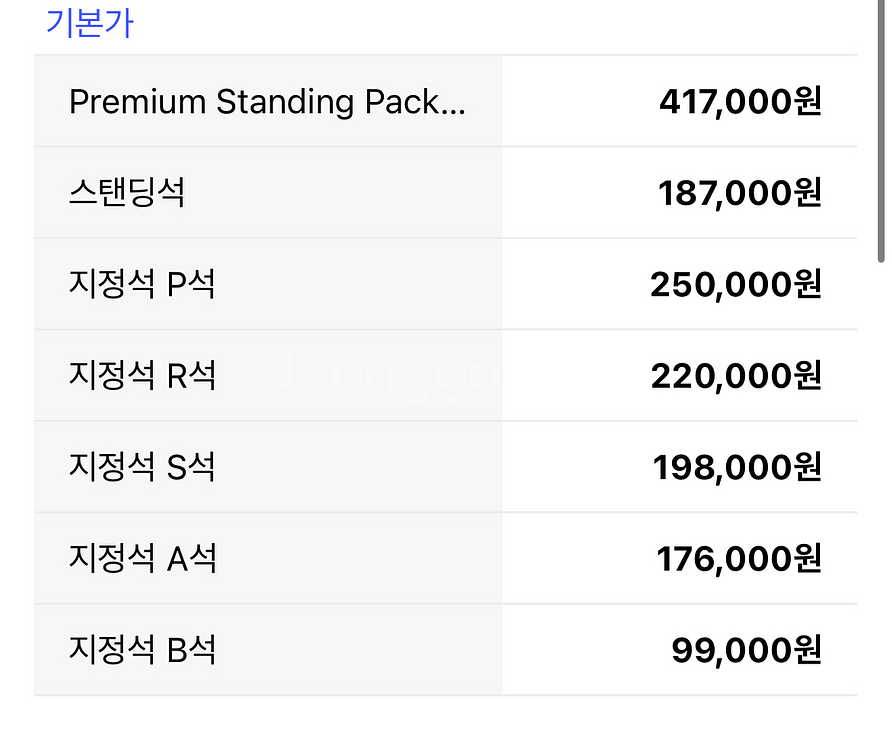Click the word Premium in first row
The height and width of the screenshot is (750, 892).
pos(137,102)
